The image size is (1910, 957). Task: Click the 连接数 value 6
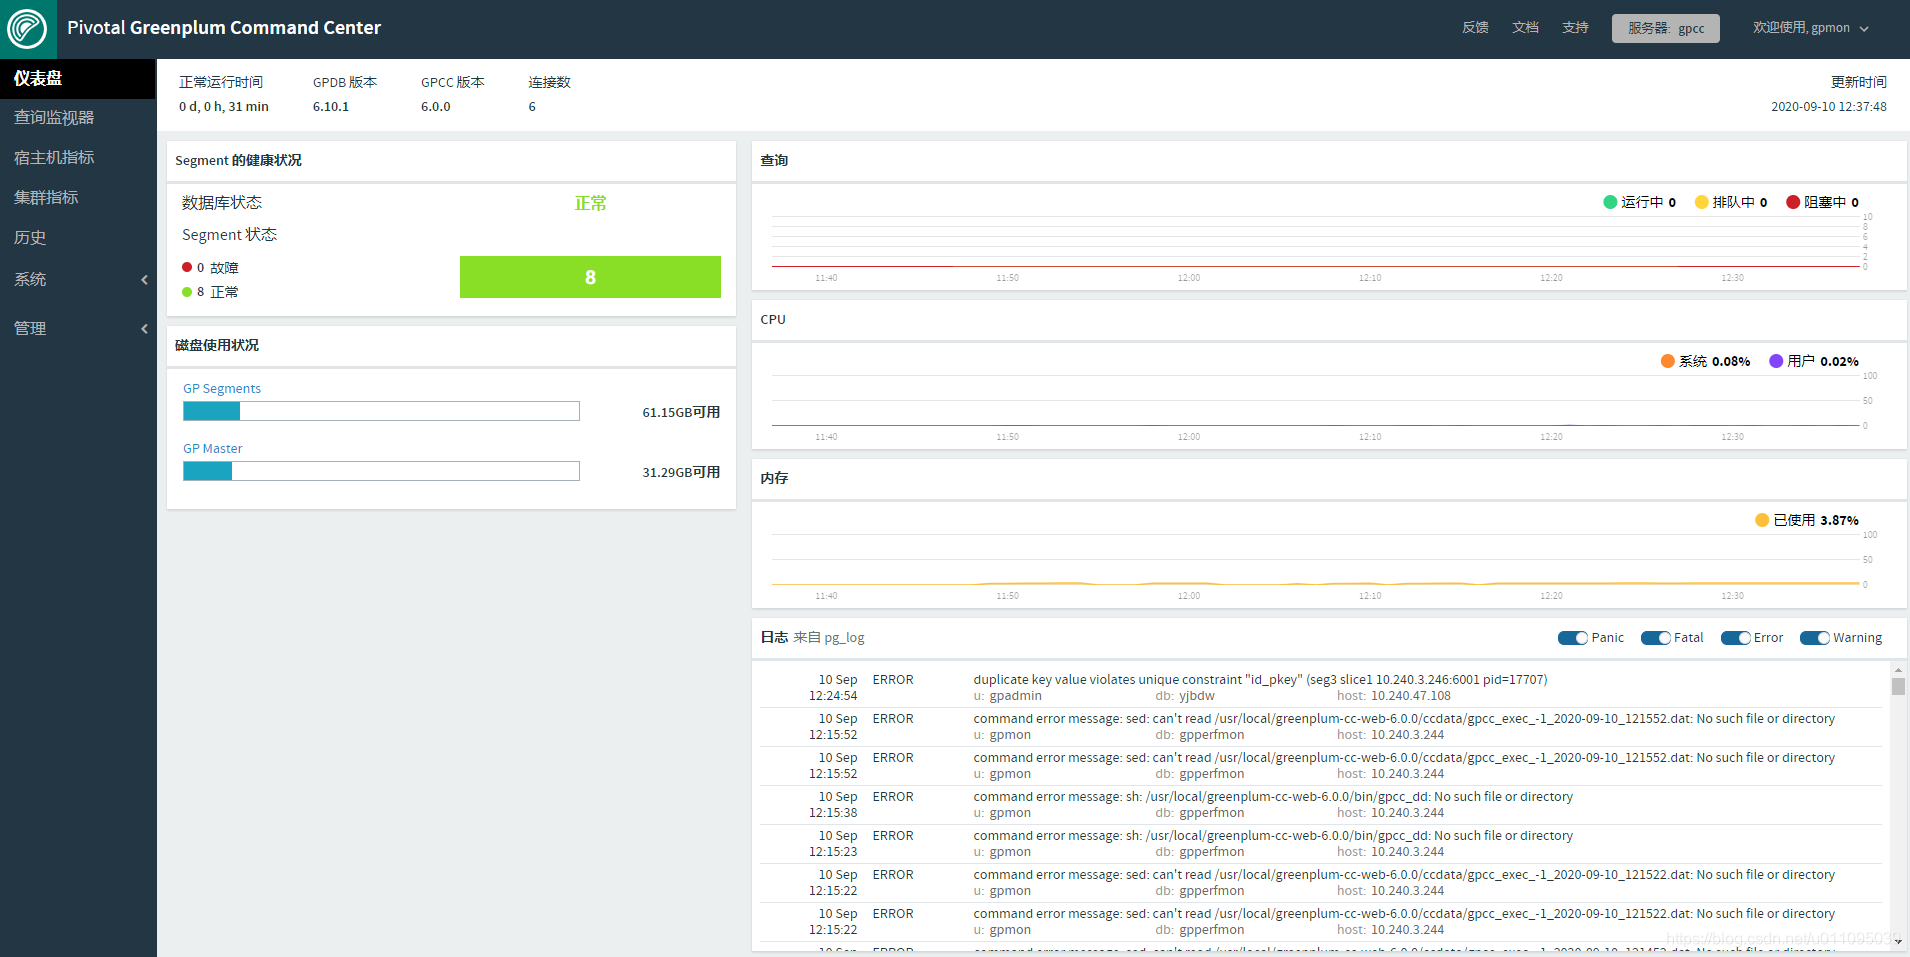pos(532,107)
